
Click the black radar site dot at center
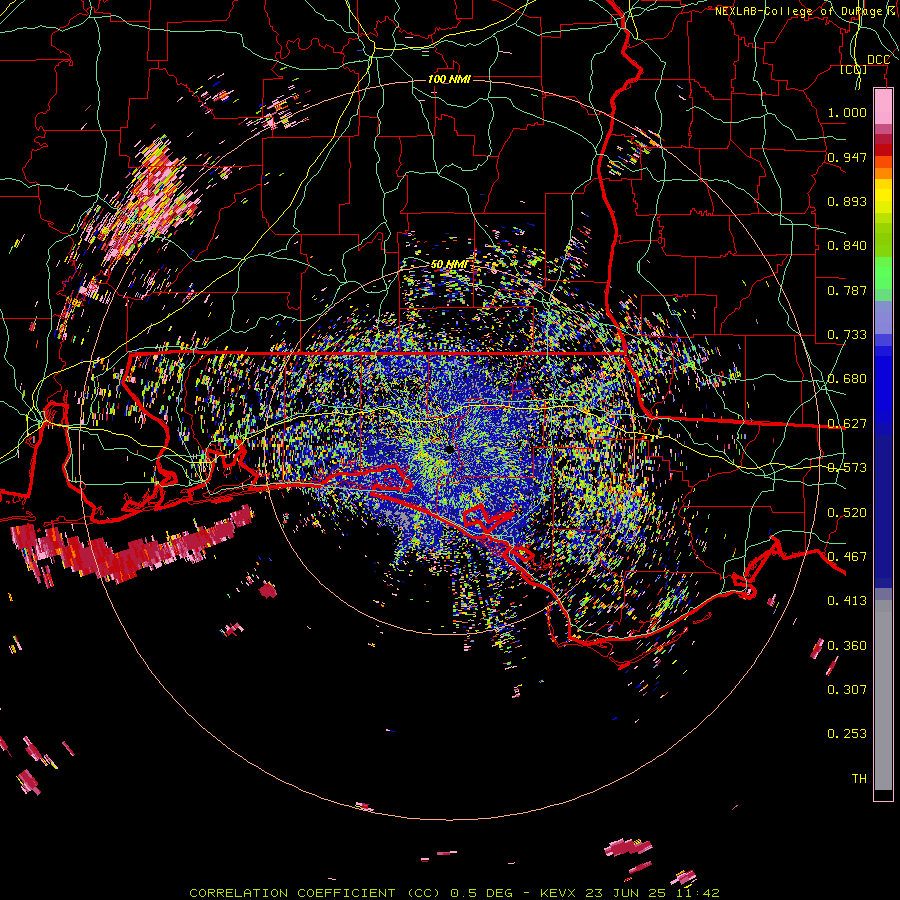click(449, 449)
